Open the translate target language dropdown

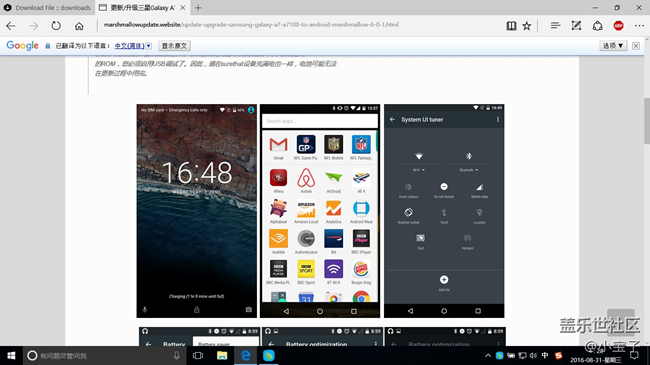click(133, 46)
